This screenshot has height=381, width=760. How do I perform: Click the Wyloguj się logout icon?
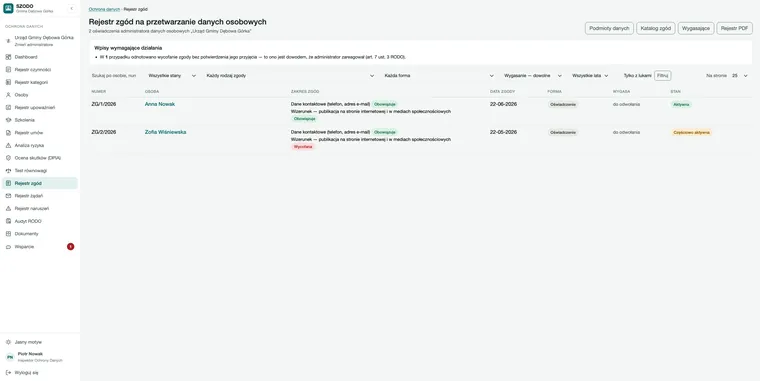pos(8,373)
